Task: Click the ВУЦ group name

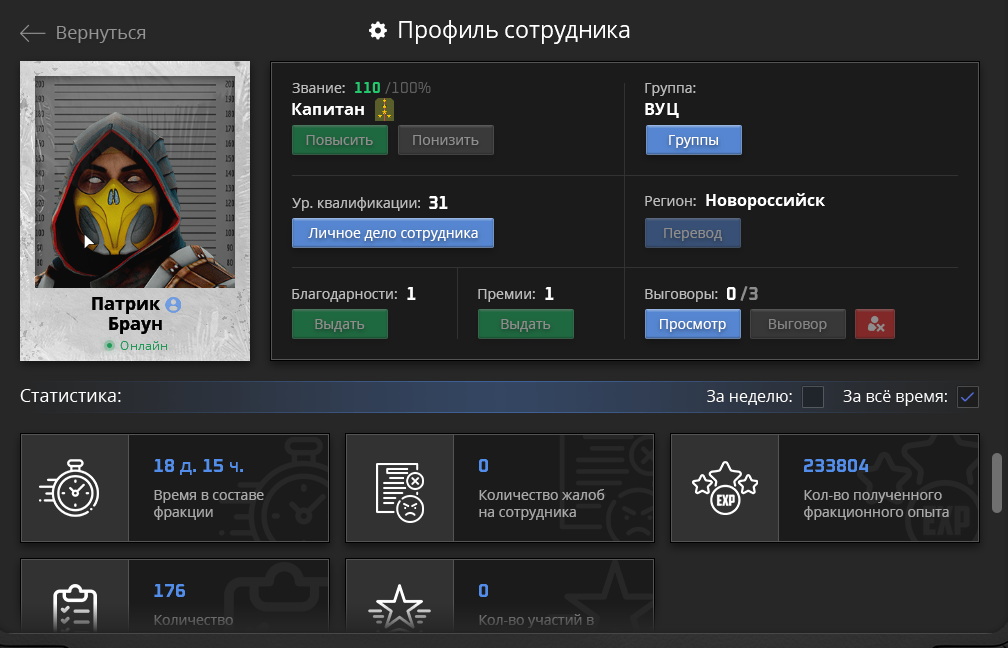Action: 662,109
